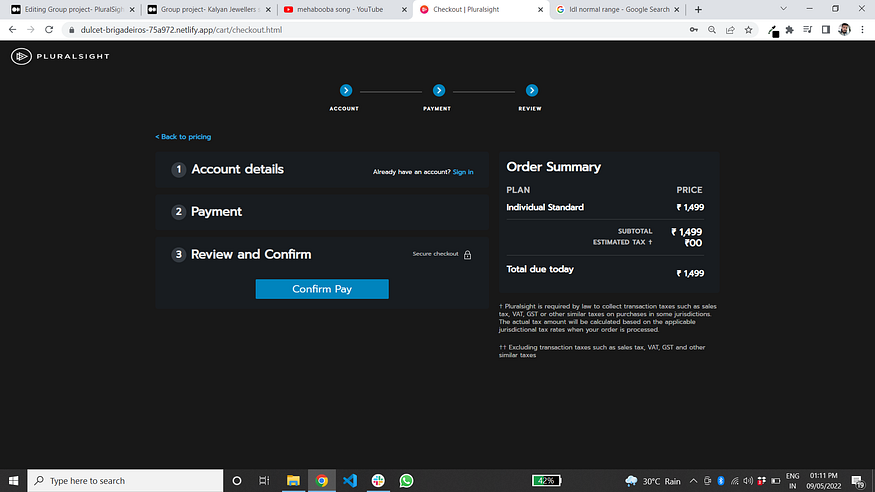Switch to Editing Group project PluralSight tab

(x=73, y=9)
